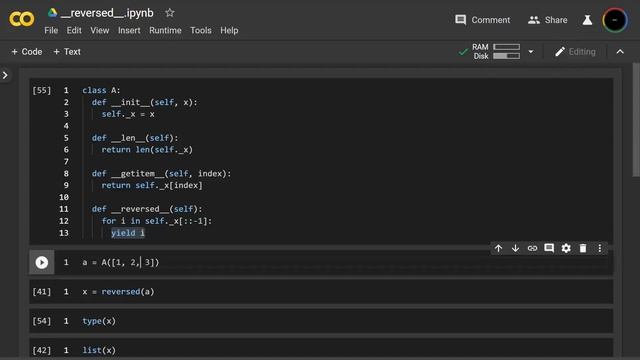Click the line 'x = reversed(a)'
The height and width of the screenshot is (360, 640).
coord(118,292)
